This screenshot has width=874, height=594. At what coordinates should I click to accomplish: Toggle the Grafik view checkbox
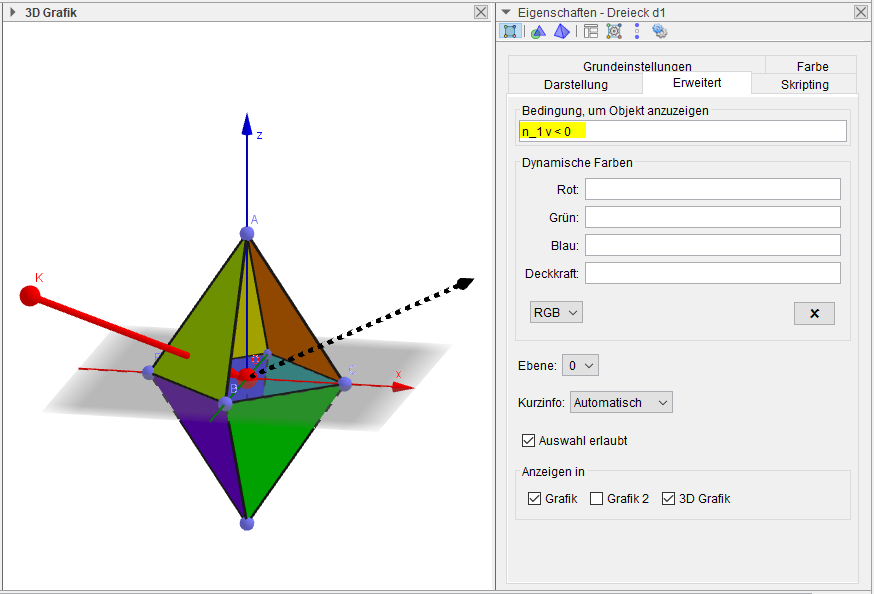point(534,498)
